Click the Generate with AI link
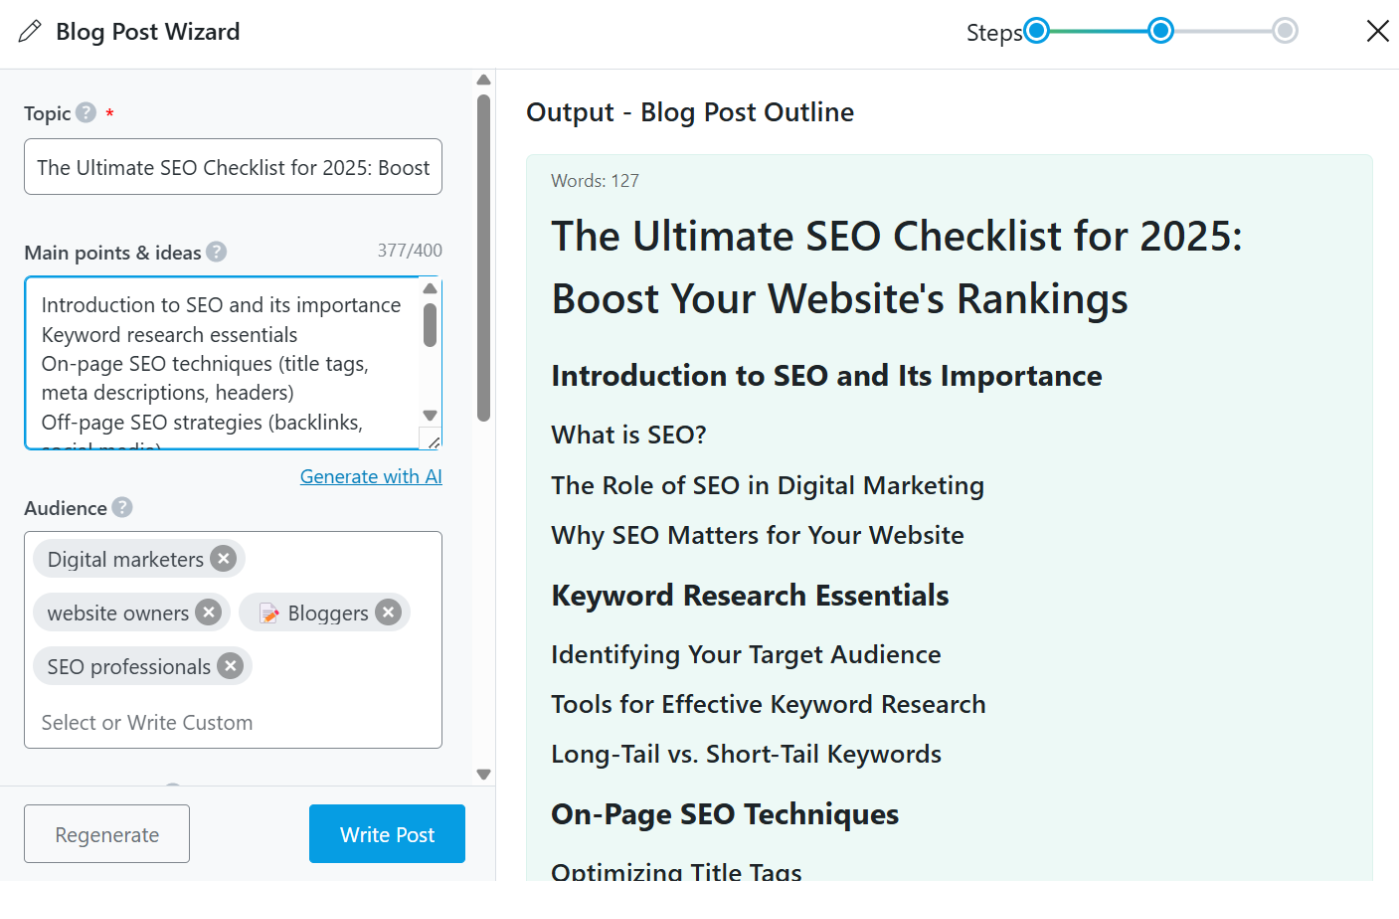This screenshot has height=919, width=1399. point(370,477)
